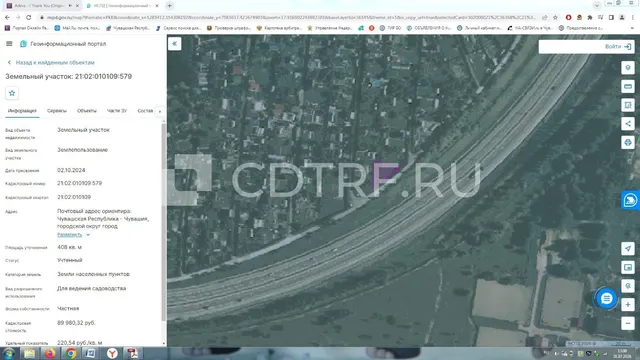Switch to the Сервисы tab
640x360 pixels.
57,111
